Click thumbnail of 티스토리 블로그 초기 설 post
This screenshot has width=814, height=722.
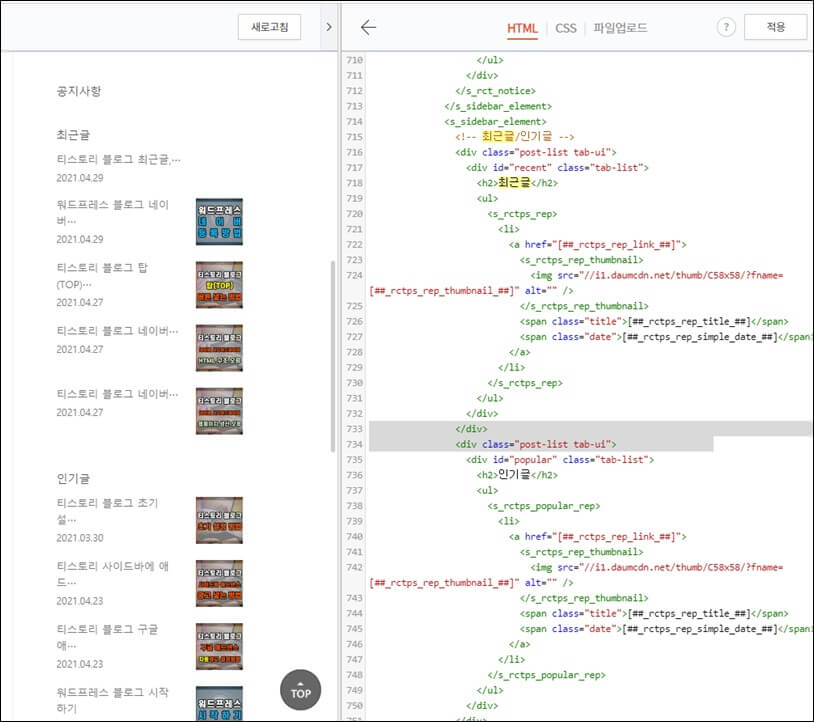tap(219, 520)
